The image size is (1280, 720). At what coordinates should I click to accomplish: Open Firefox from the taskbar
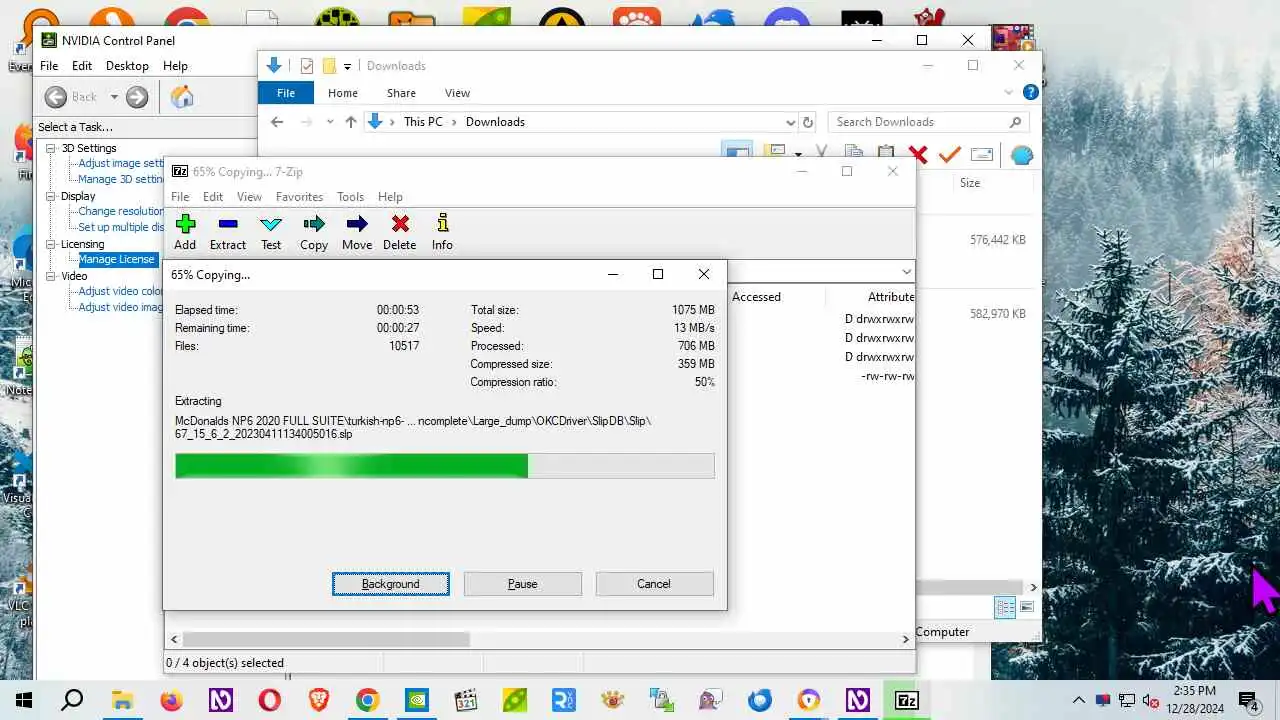point(171,700)
